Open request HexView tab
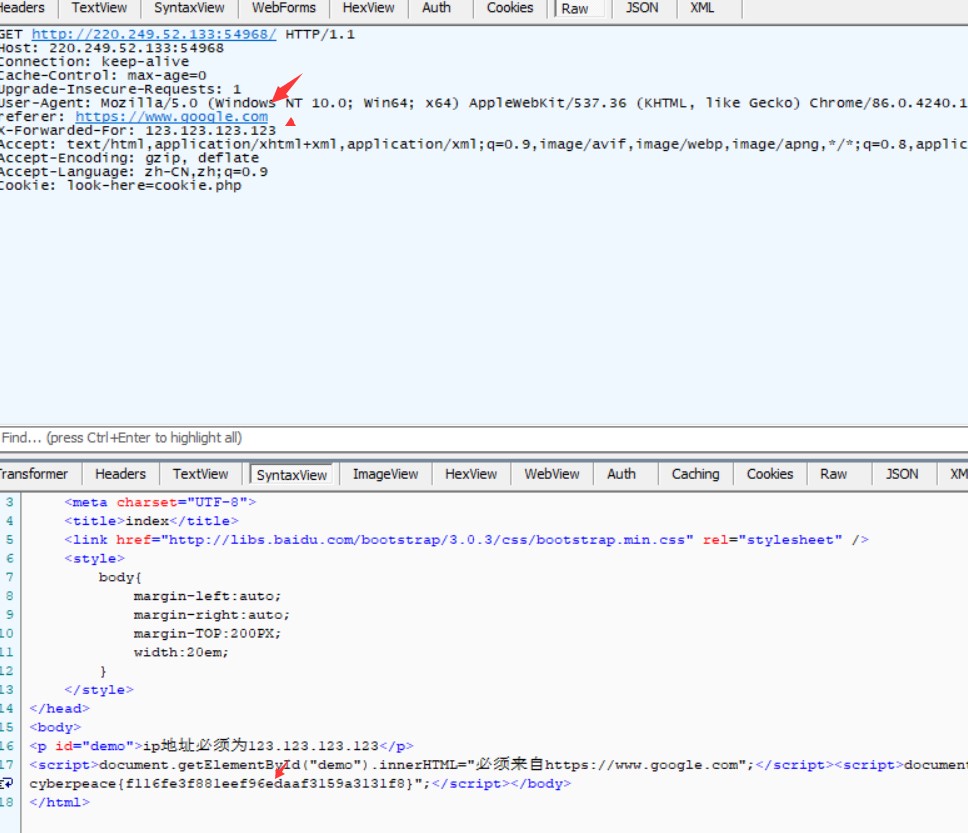The width and height of the screenshot is (968, 833). coord(369,8)
